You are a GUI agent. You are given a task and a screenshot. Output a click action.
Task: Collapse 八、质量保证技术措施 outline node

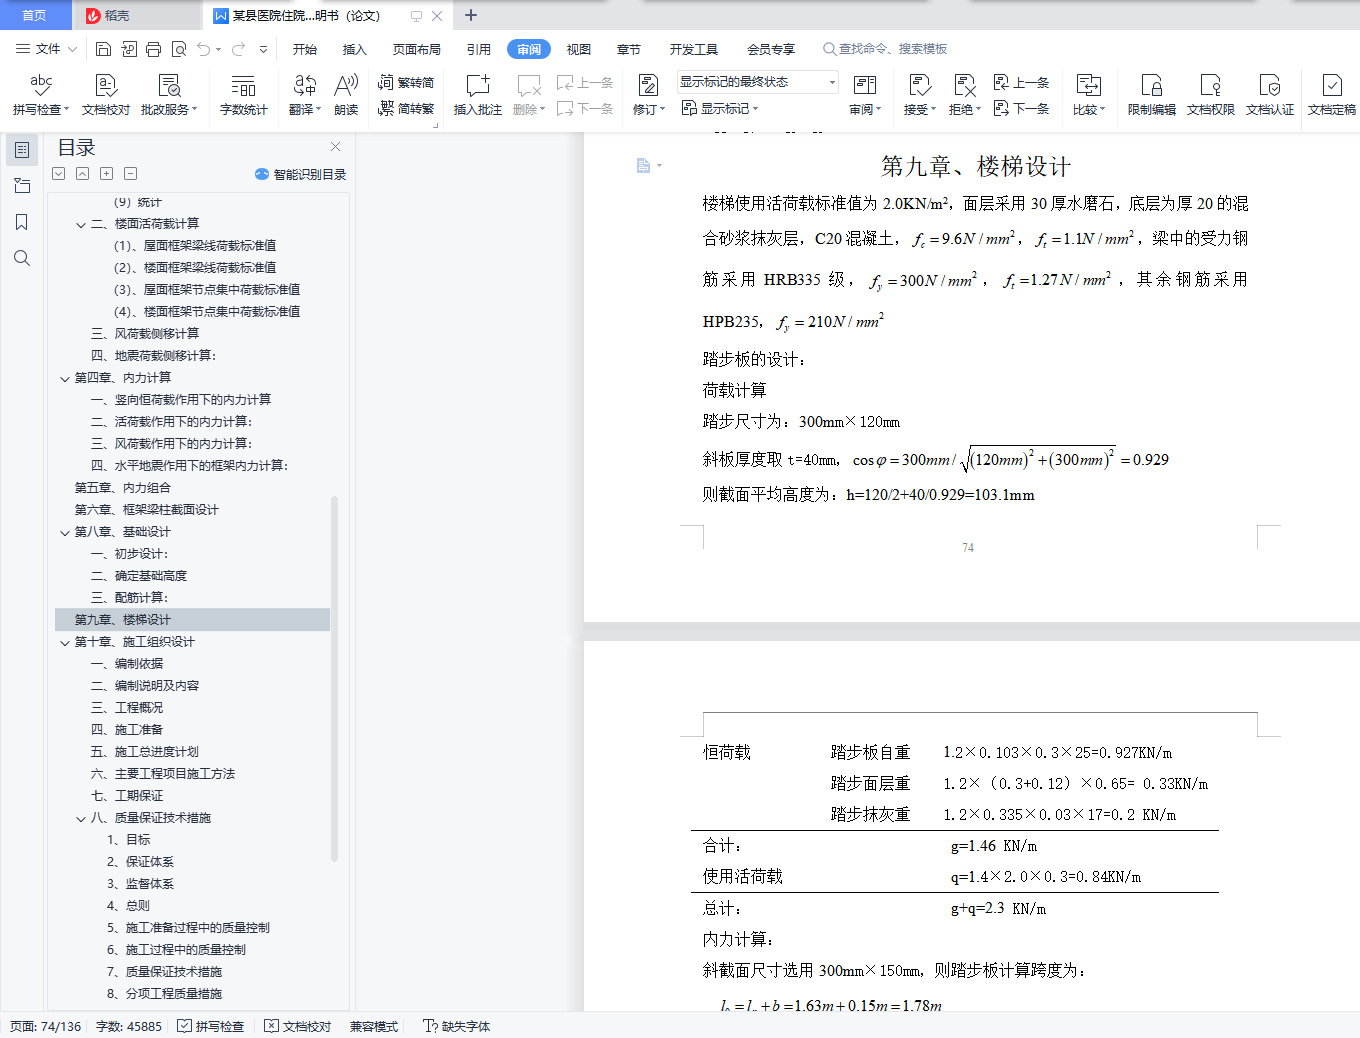pyautogui.click(x=81, y=818)
